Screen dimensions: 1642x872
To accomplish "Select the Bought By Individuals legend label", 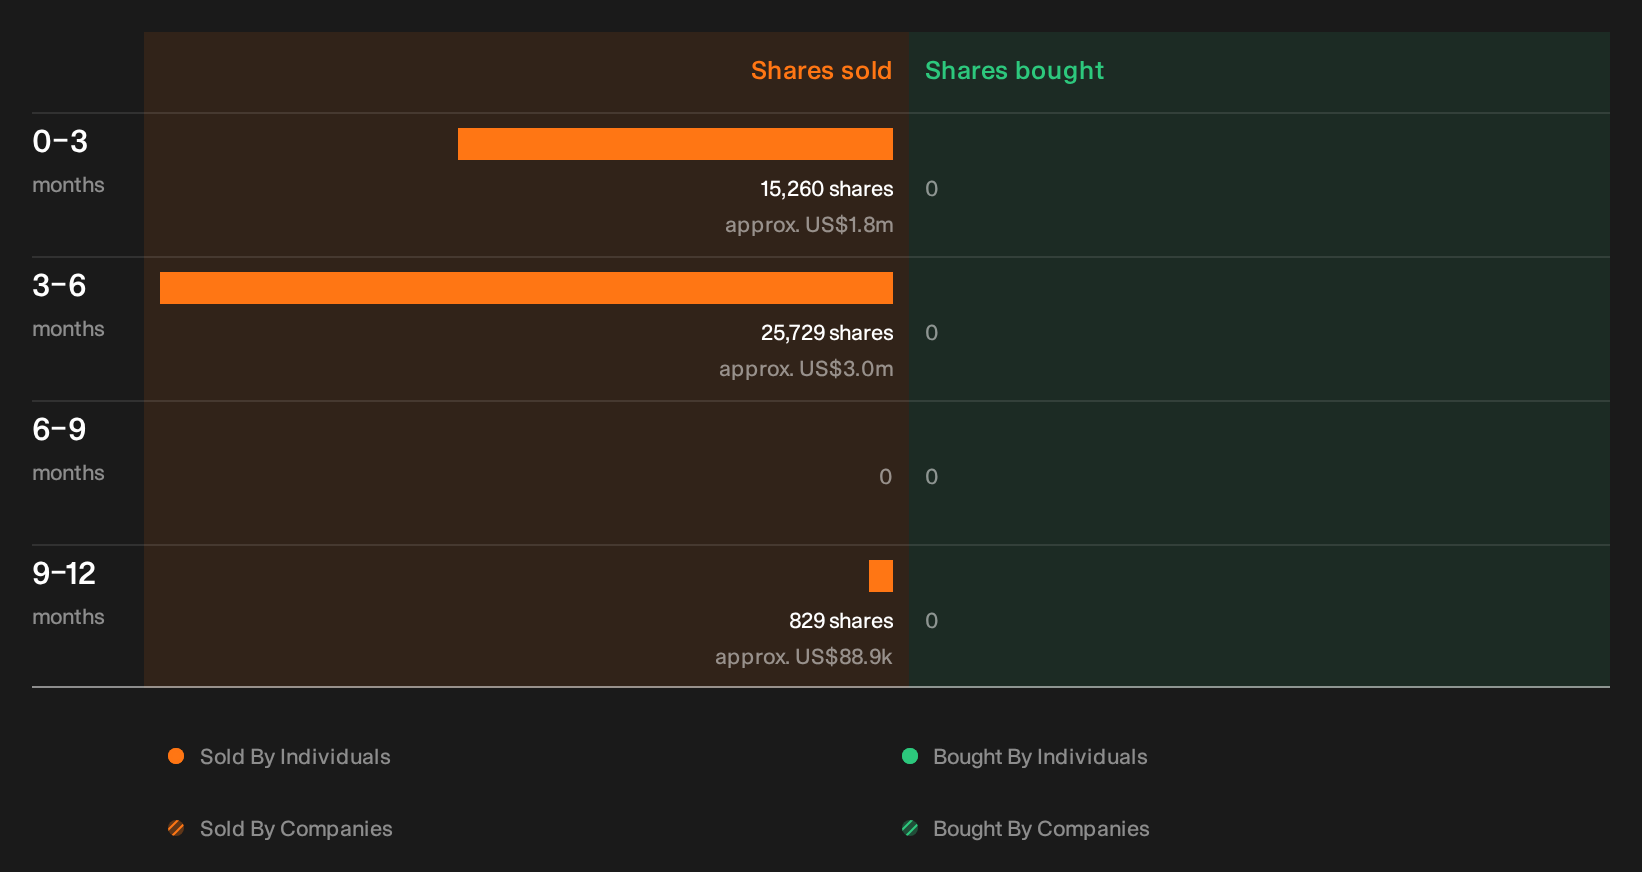I will (x=1040, y=757).
